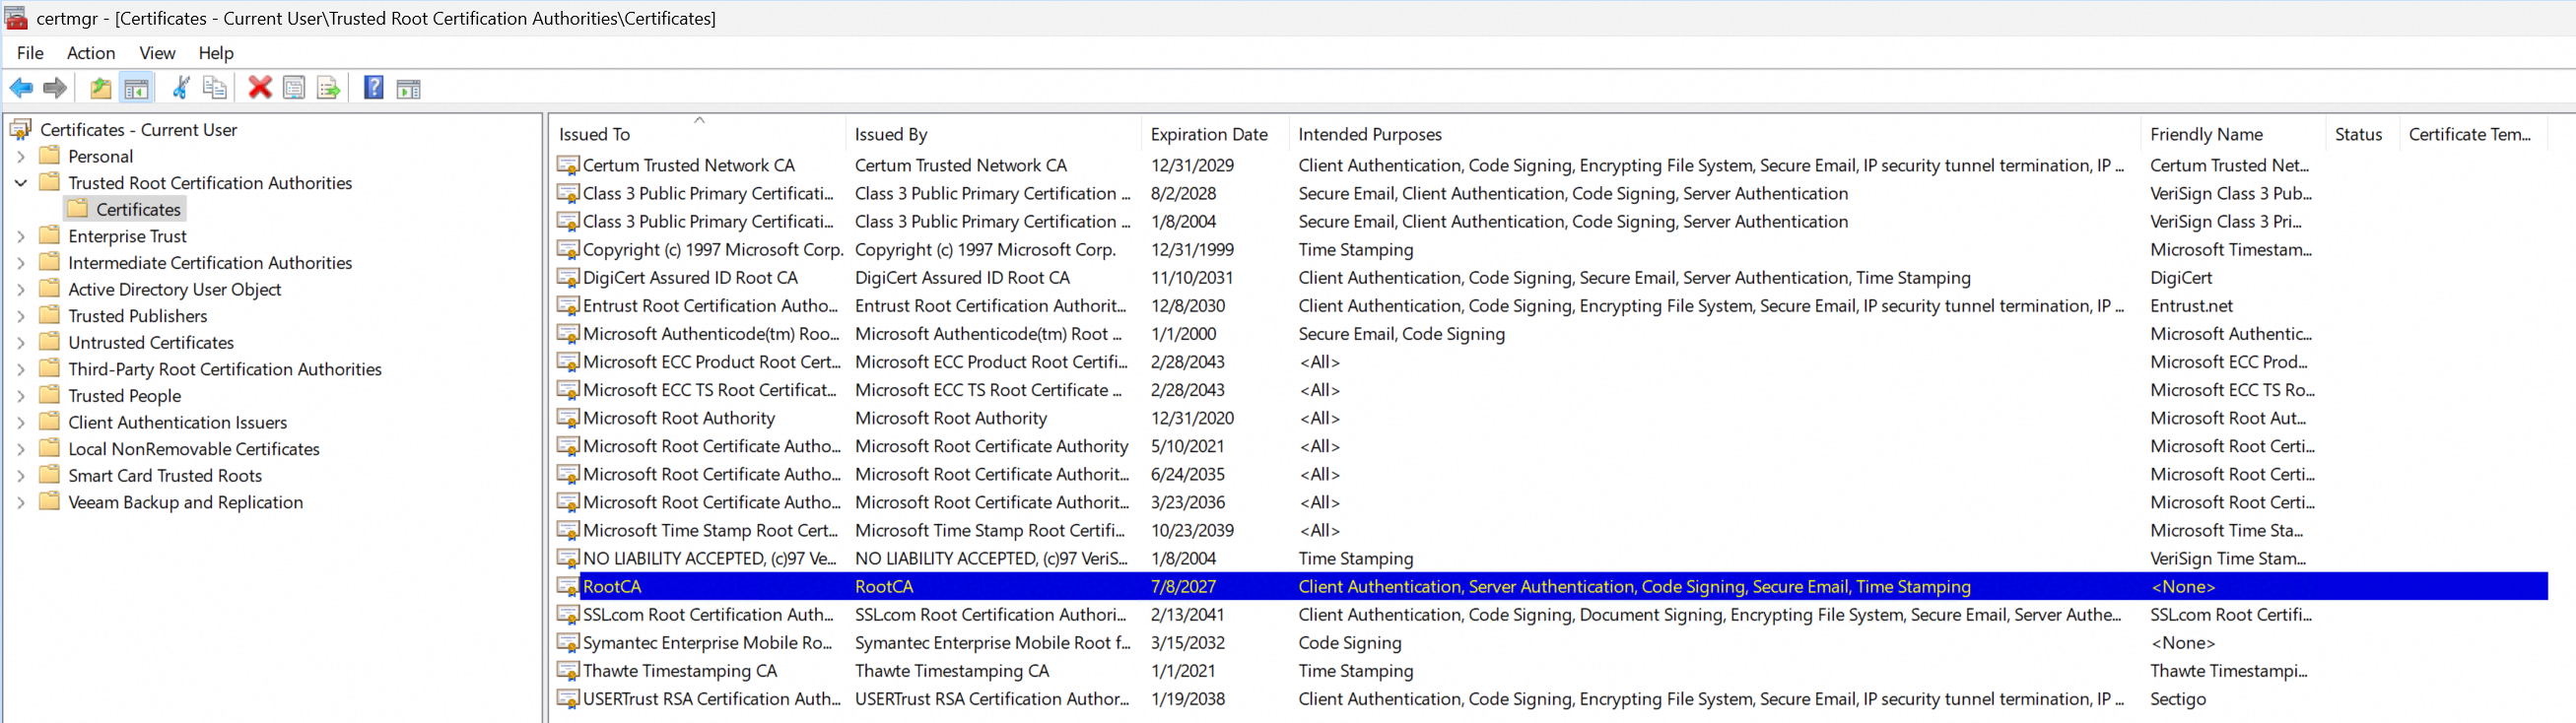The image size is (2576, 723).
Task: Click the certificate icon beside SSL.com Root Certification
Action: pyautogui.click(x=568, y=614)
